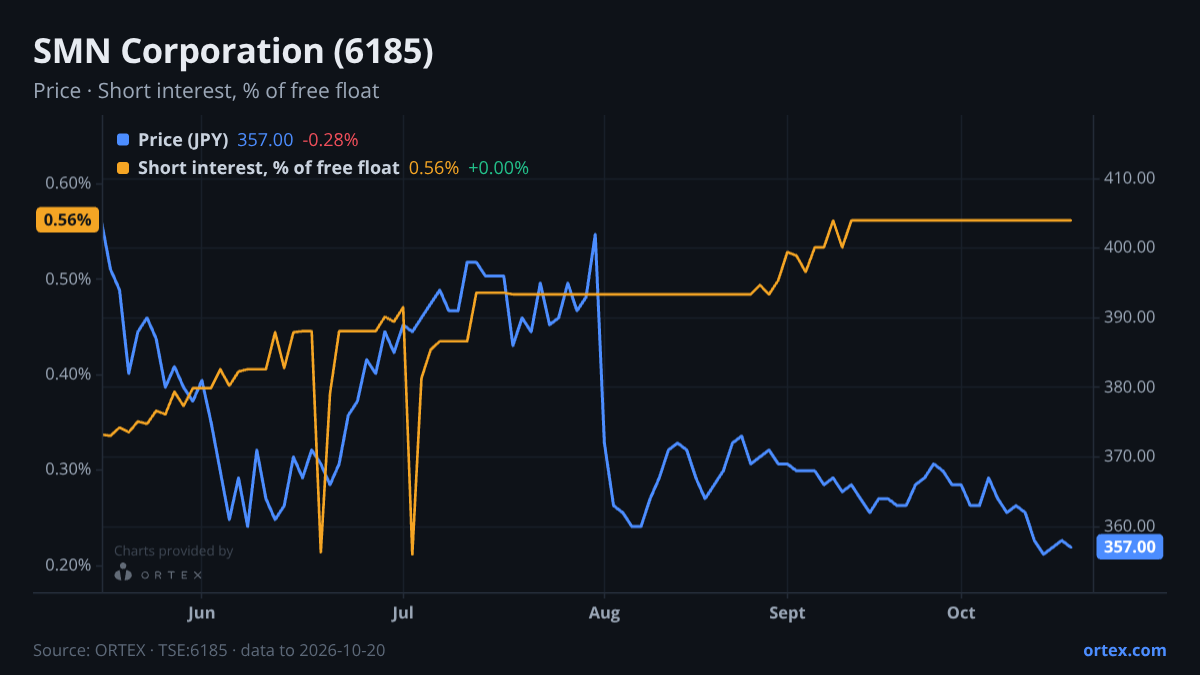
Task: Click the 0.60% left axis label
Action: coord(69,183)
